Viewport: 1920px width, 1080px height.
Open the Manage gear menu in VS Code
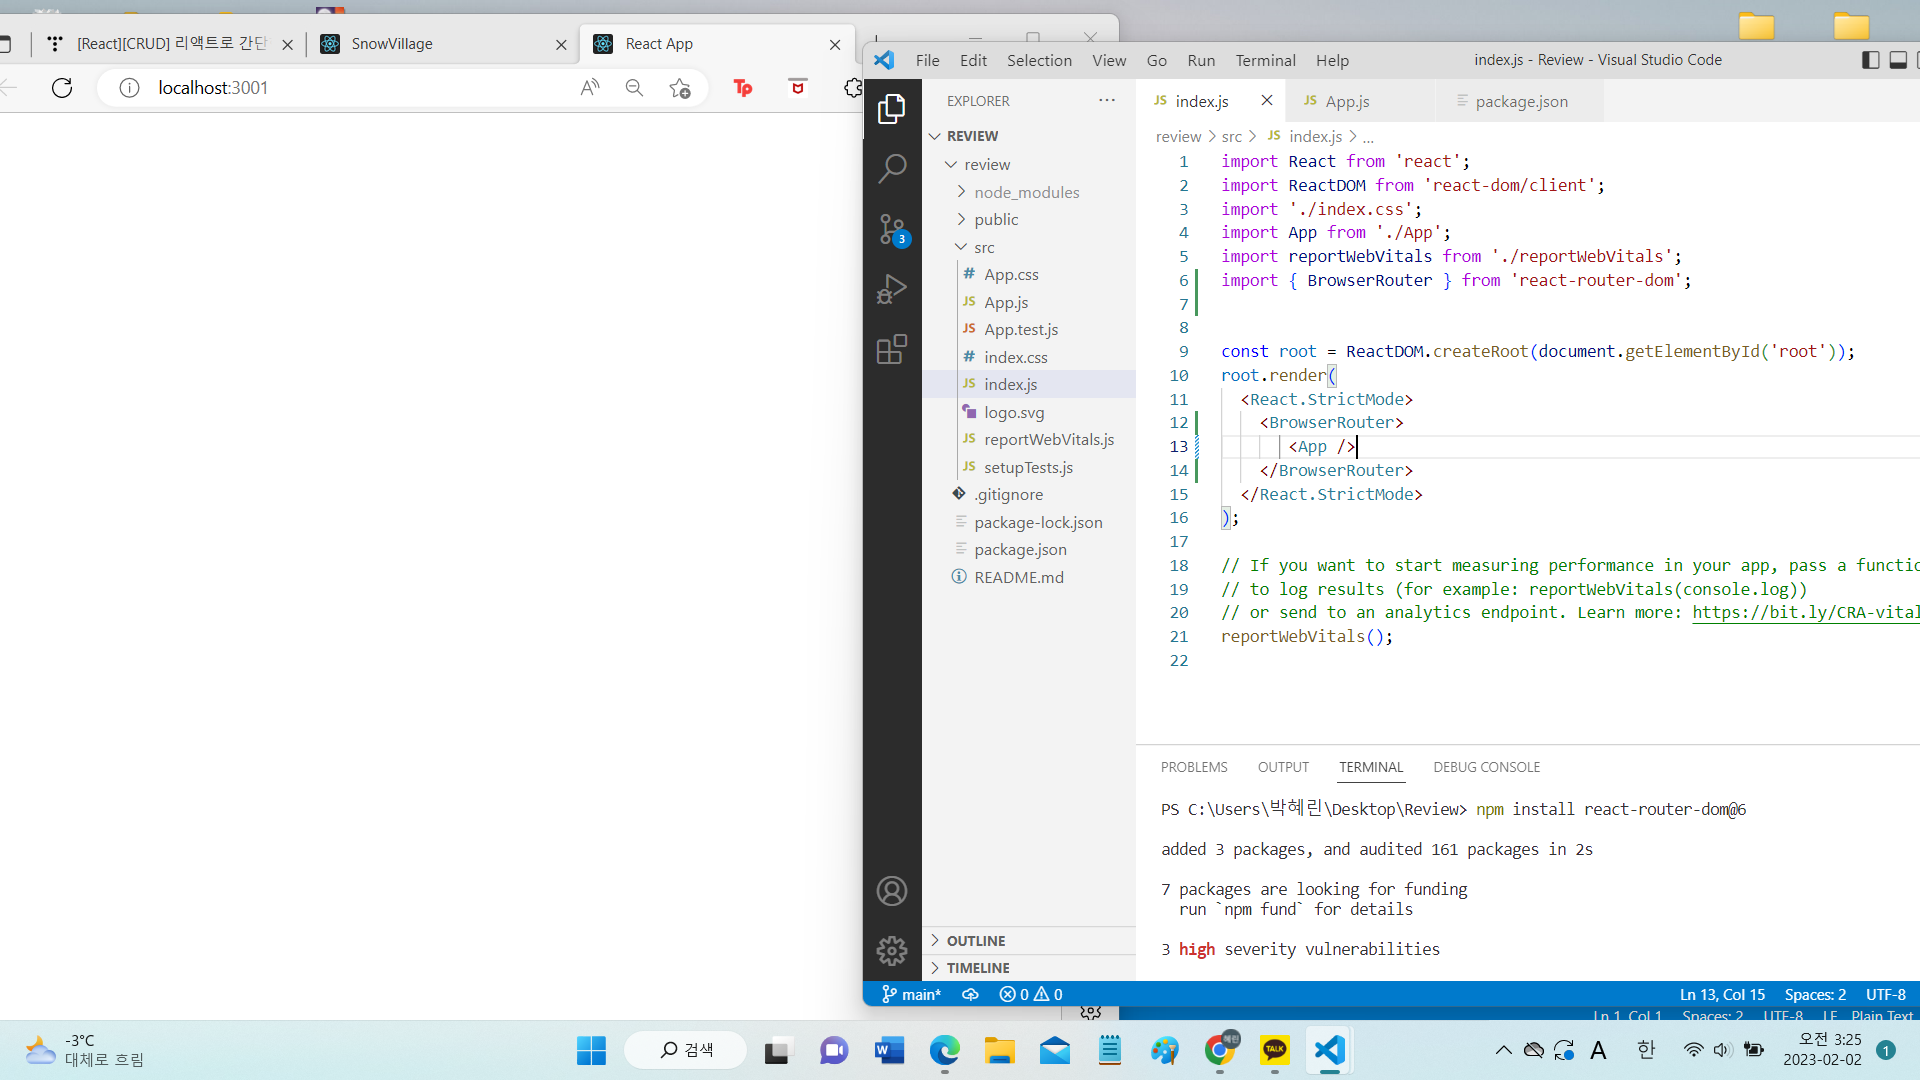891,950
